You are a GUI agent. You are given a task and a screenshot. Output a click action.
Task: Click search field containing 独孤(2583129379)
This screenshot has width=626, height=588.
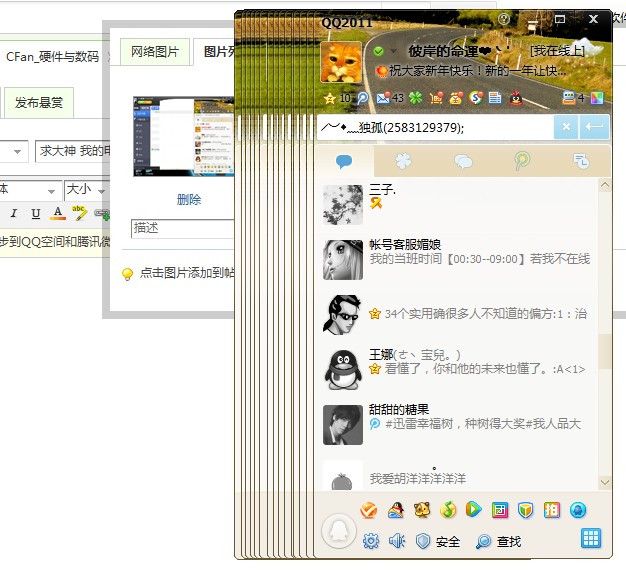coord(435,127)
